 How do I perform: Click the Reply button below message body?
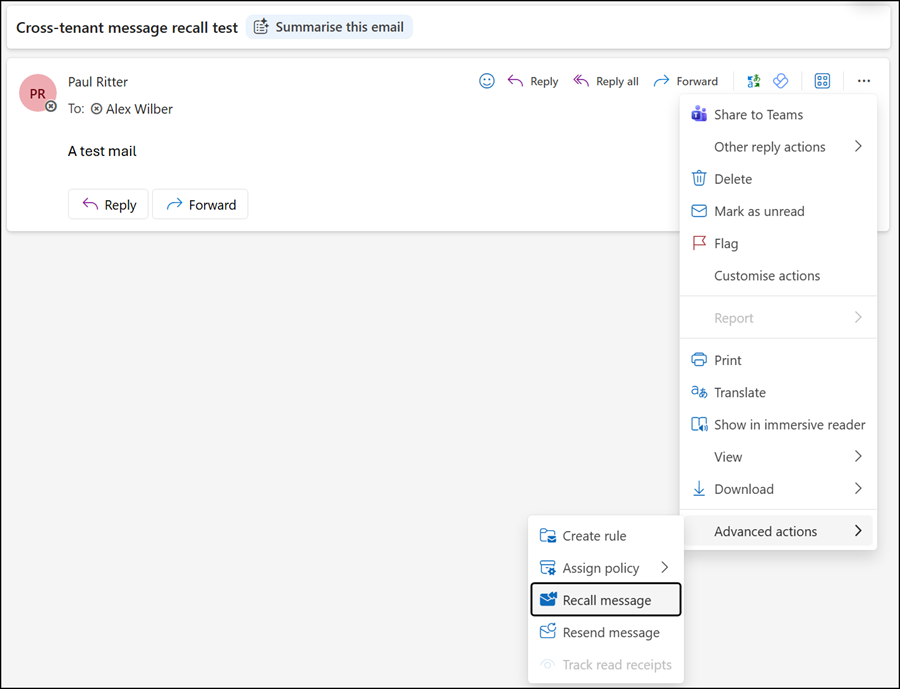[108, 204]
